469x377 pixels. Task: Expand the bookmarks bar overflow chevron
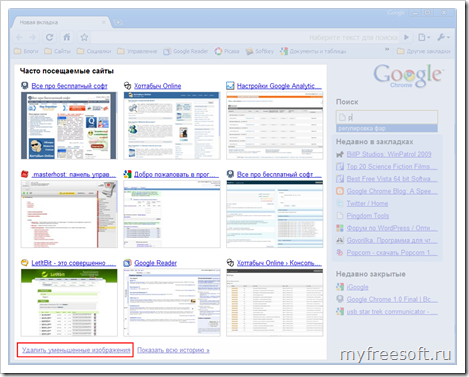coord(387,49)
